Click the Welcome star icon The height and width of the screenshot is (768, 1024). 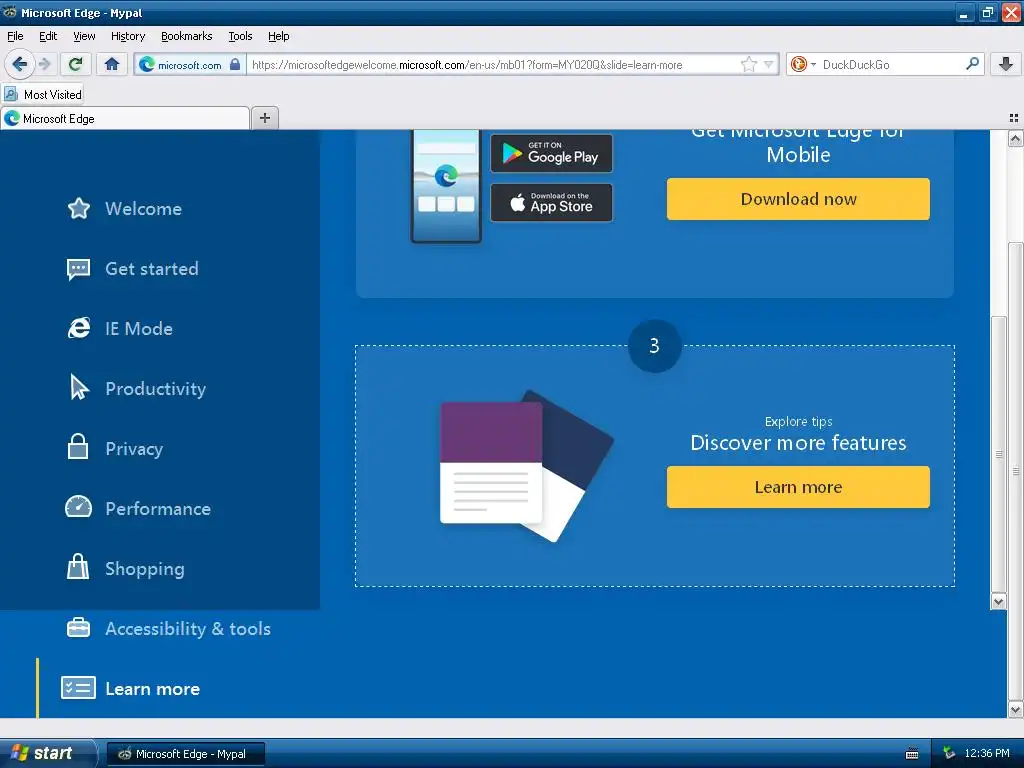(78, 208)
